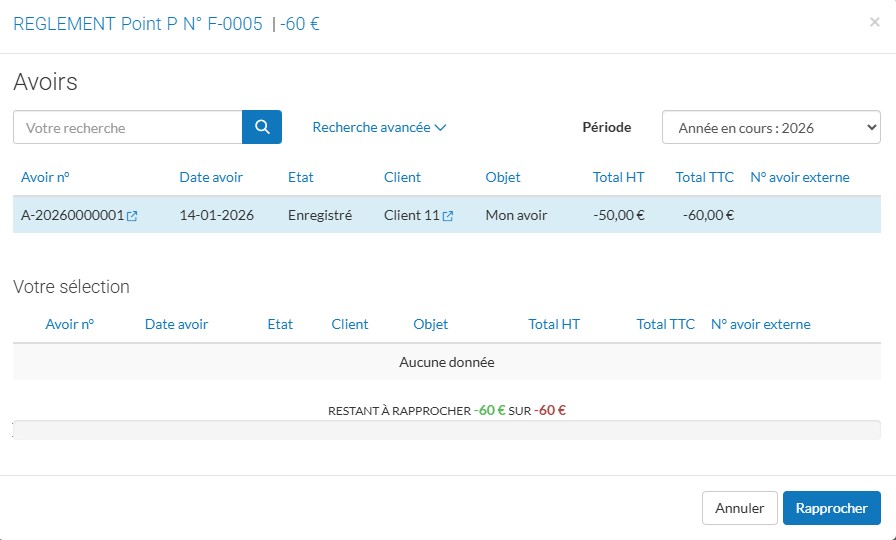Click the magnifying glass search button
The width and height of the screenshot is (896, 540).
point(262,127)
